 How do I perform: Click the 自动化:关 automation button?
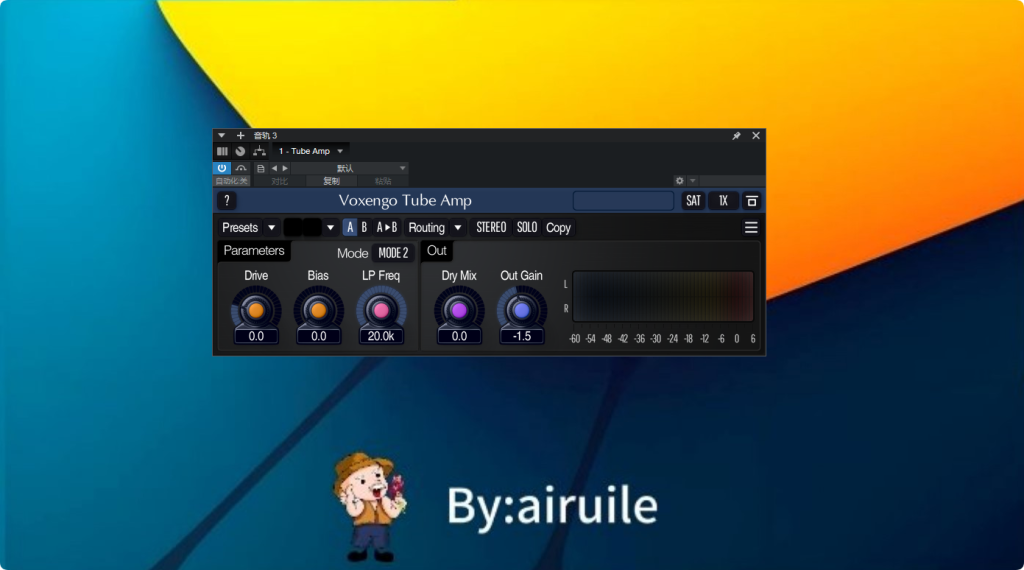pos(232,181)
